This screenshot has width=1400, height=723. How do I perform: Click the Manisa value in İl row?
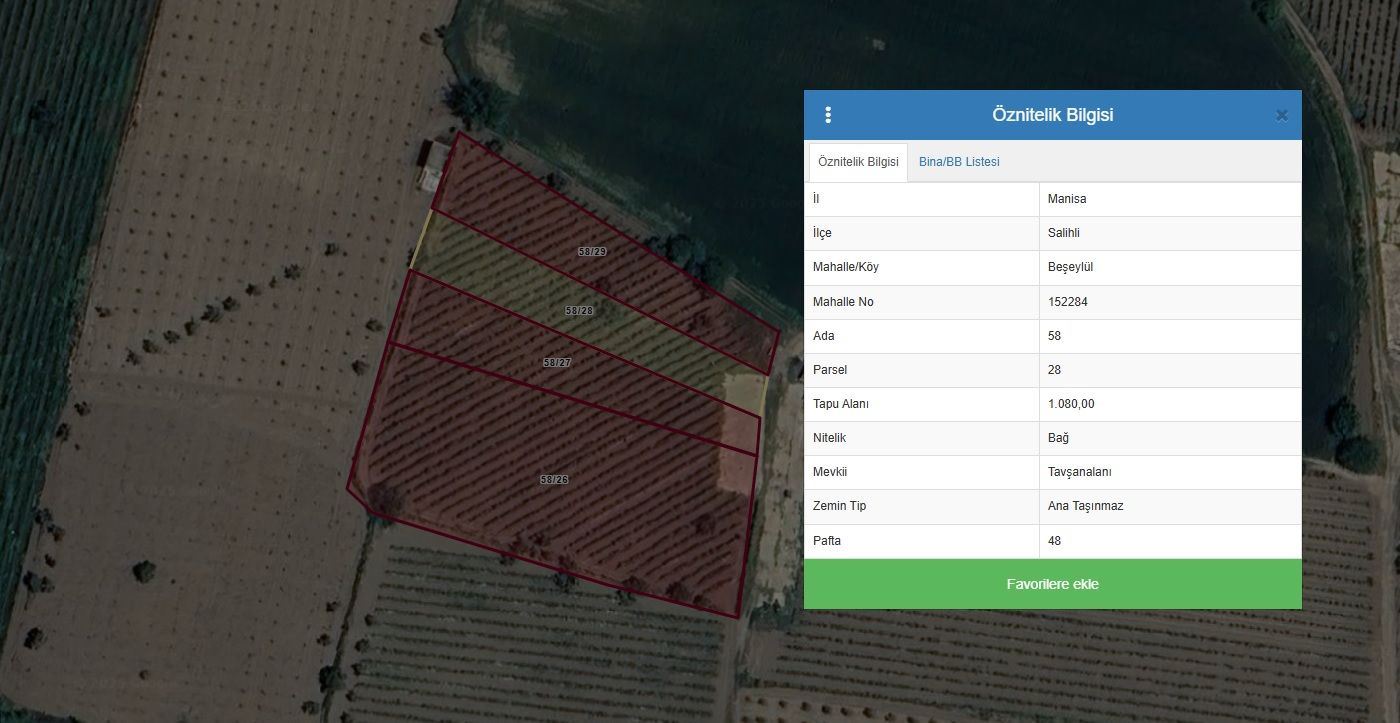coord(1066,199)
